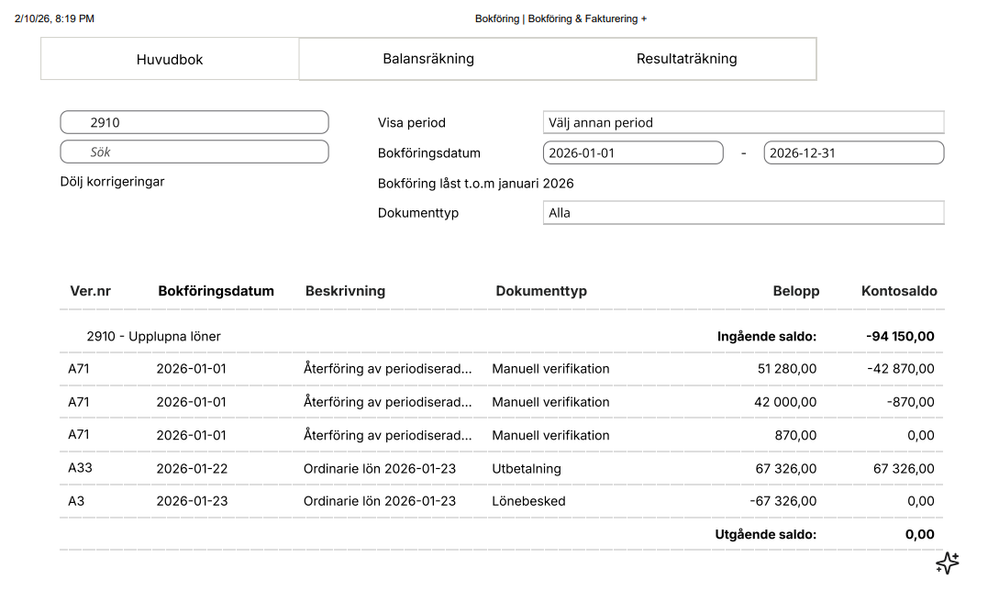Click the end date field 2026-12-31
The image size is (999, 615).
click(854, 153)
